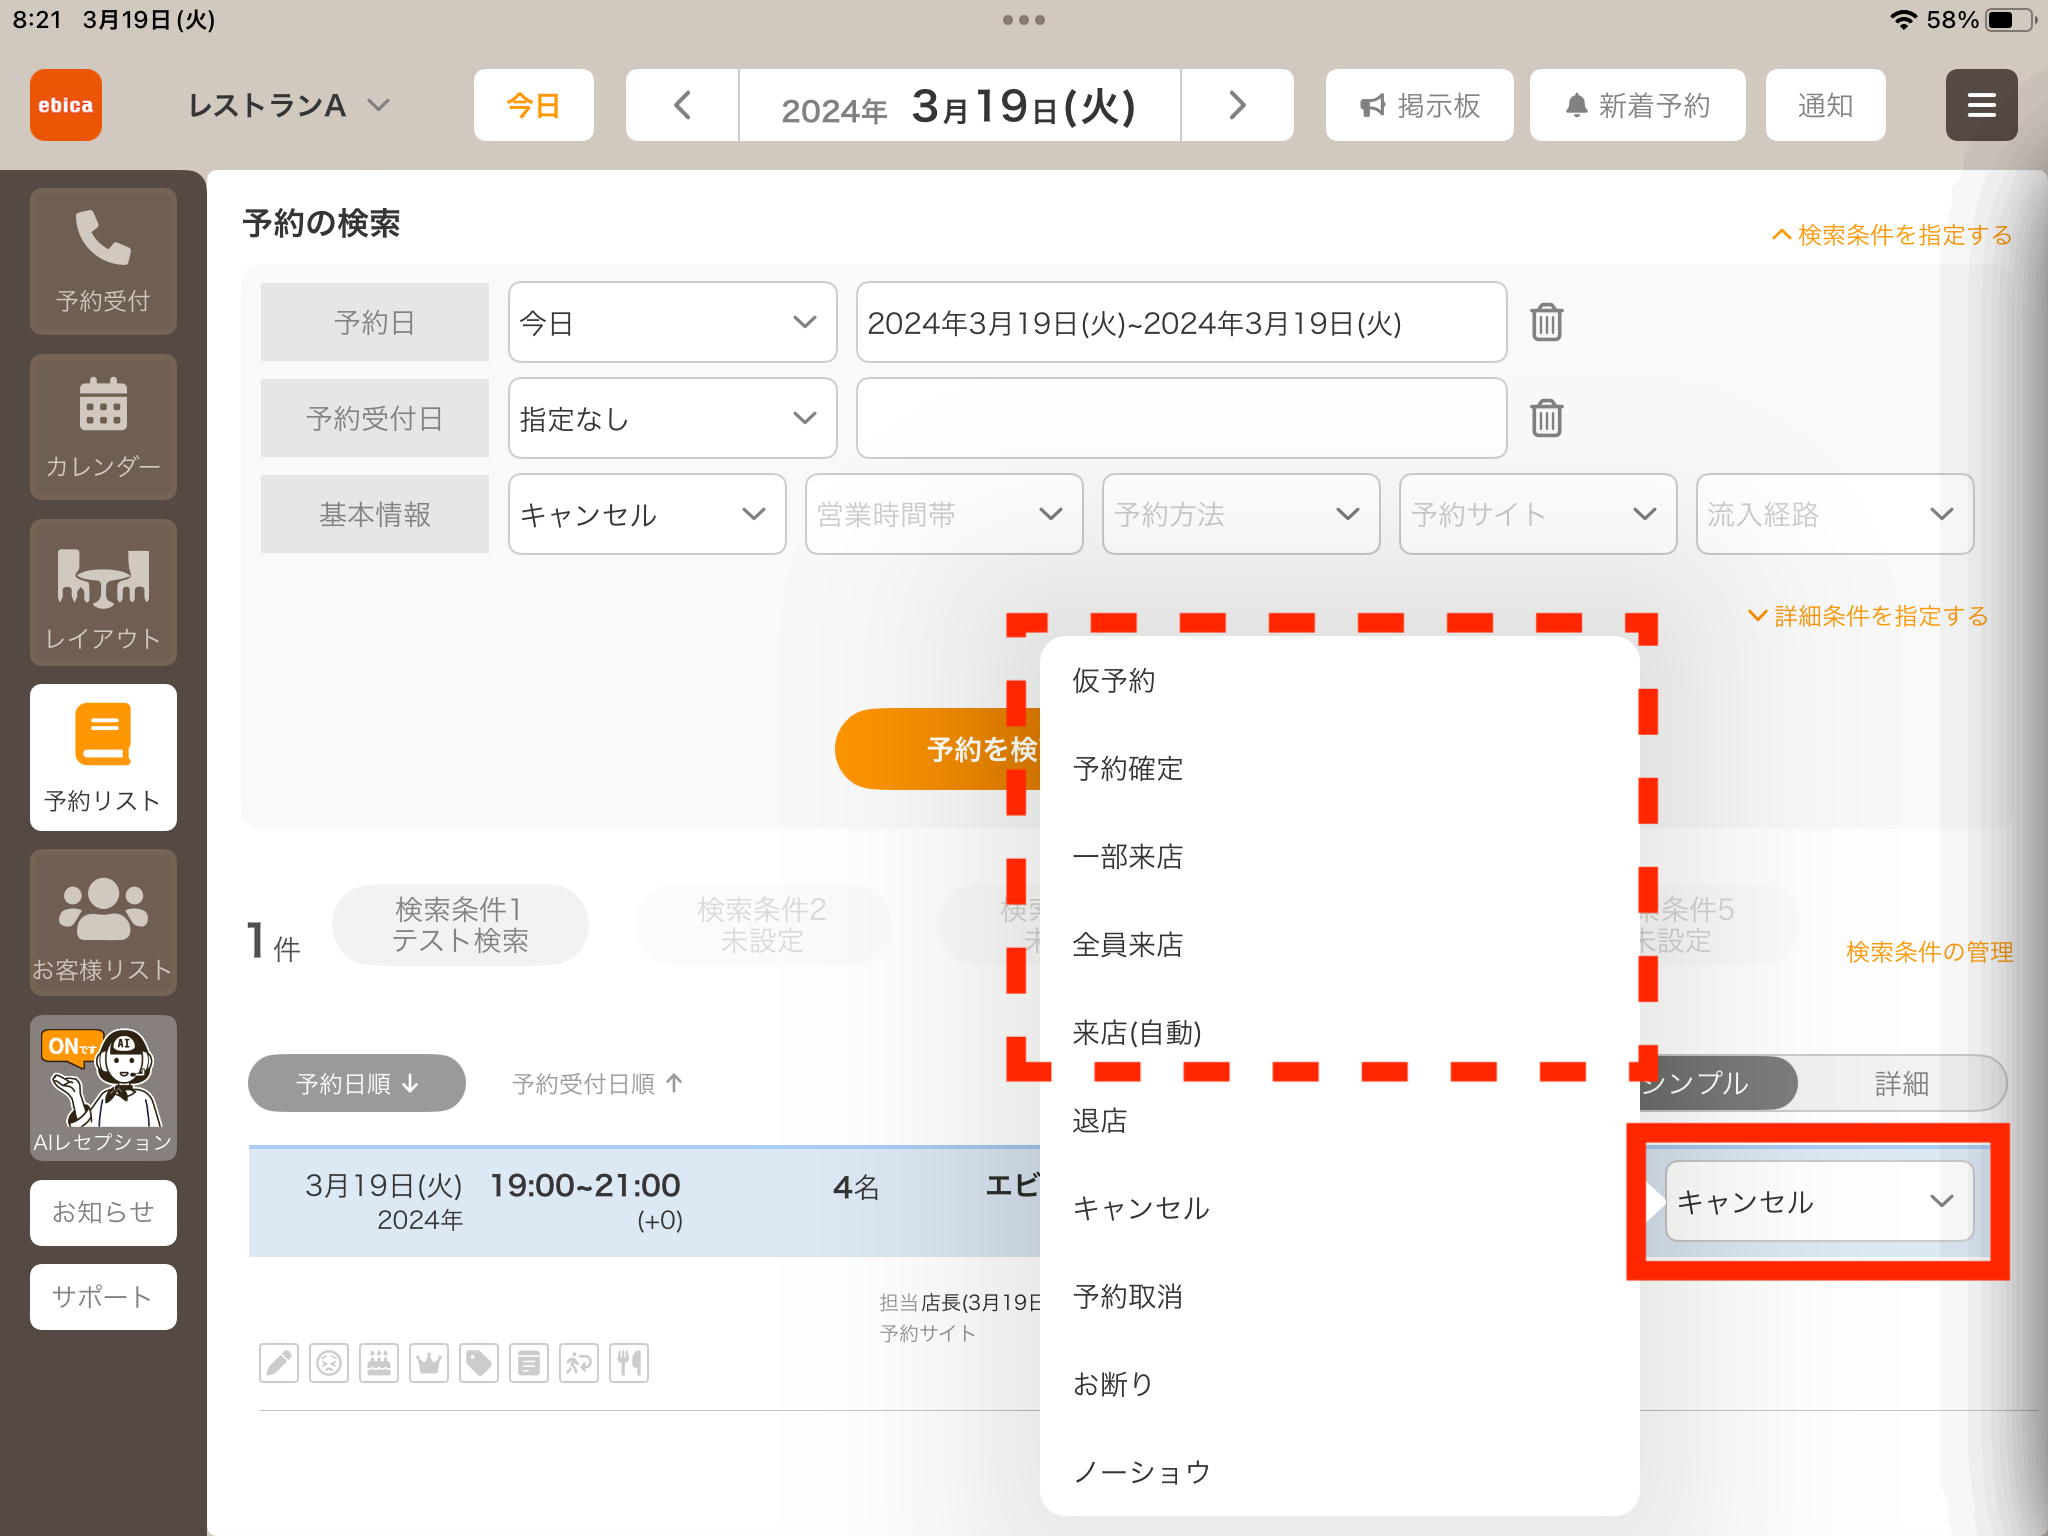Open the レイアウト table layout view
Viewport: 2048px width, 1536px height.
[103, 592]
